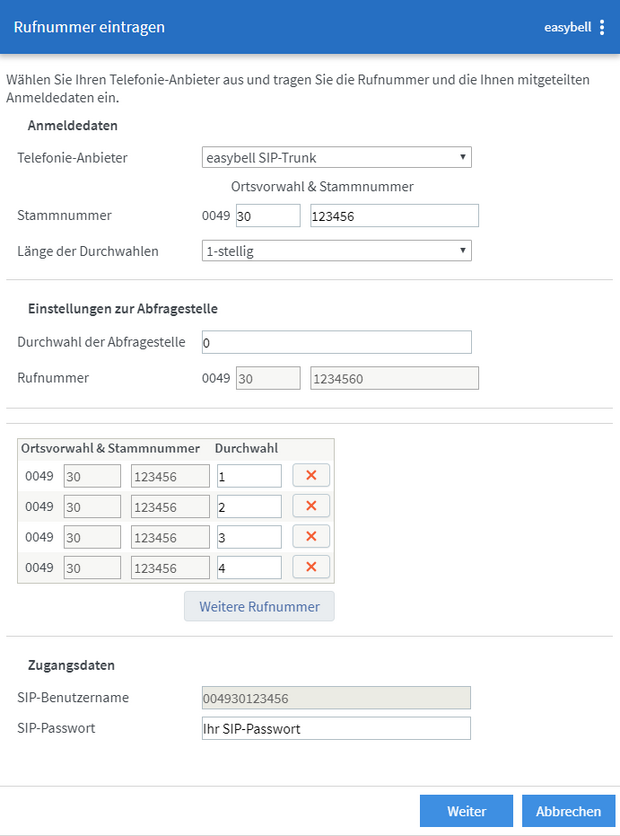Image resolution: width=620 pixels, height=836 pixels.
Task: Click the greyed-out SIP-Benutzername field
Action: (x=336, y=697)
